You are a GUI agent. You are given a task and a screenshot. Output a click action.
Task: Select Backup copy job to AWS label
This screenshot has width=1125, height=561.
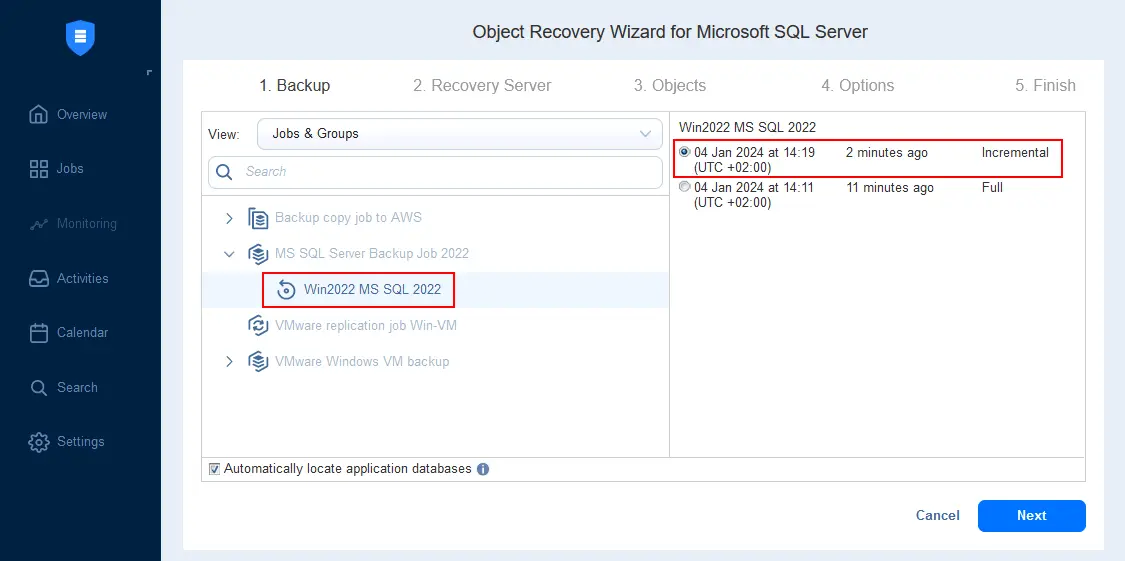pyautogui.click(x=348, y=218)
